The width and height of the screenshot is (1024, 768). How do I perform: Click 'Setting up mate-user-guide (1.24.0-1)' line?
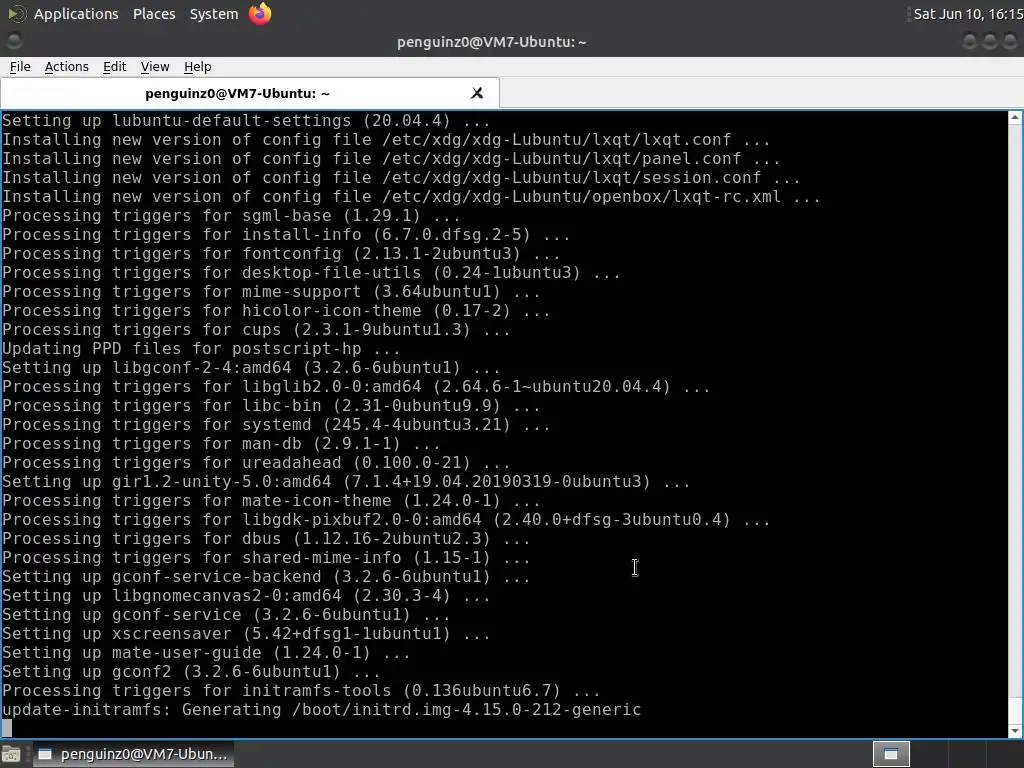tap(206, 652)
